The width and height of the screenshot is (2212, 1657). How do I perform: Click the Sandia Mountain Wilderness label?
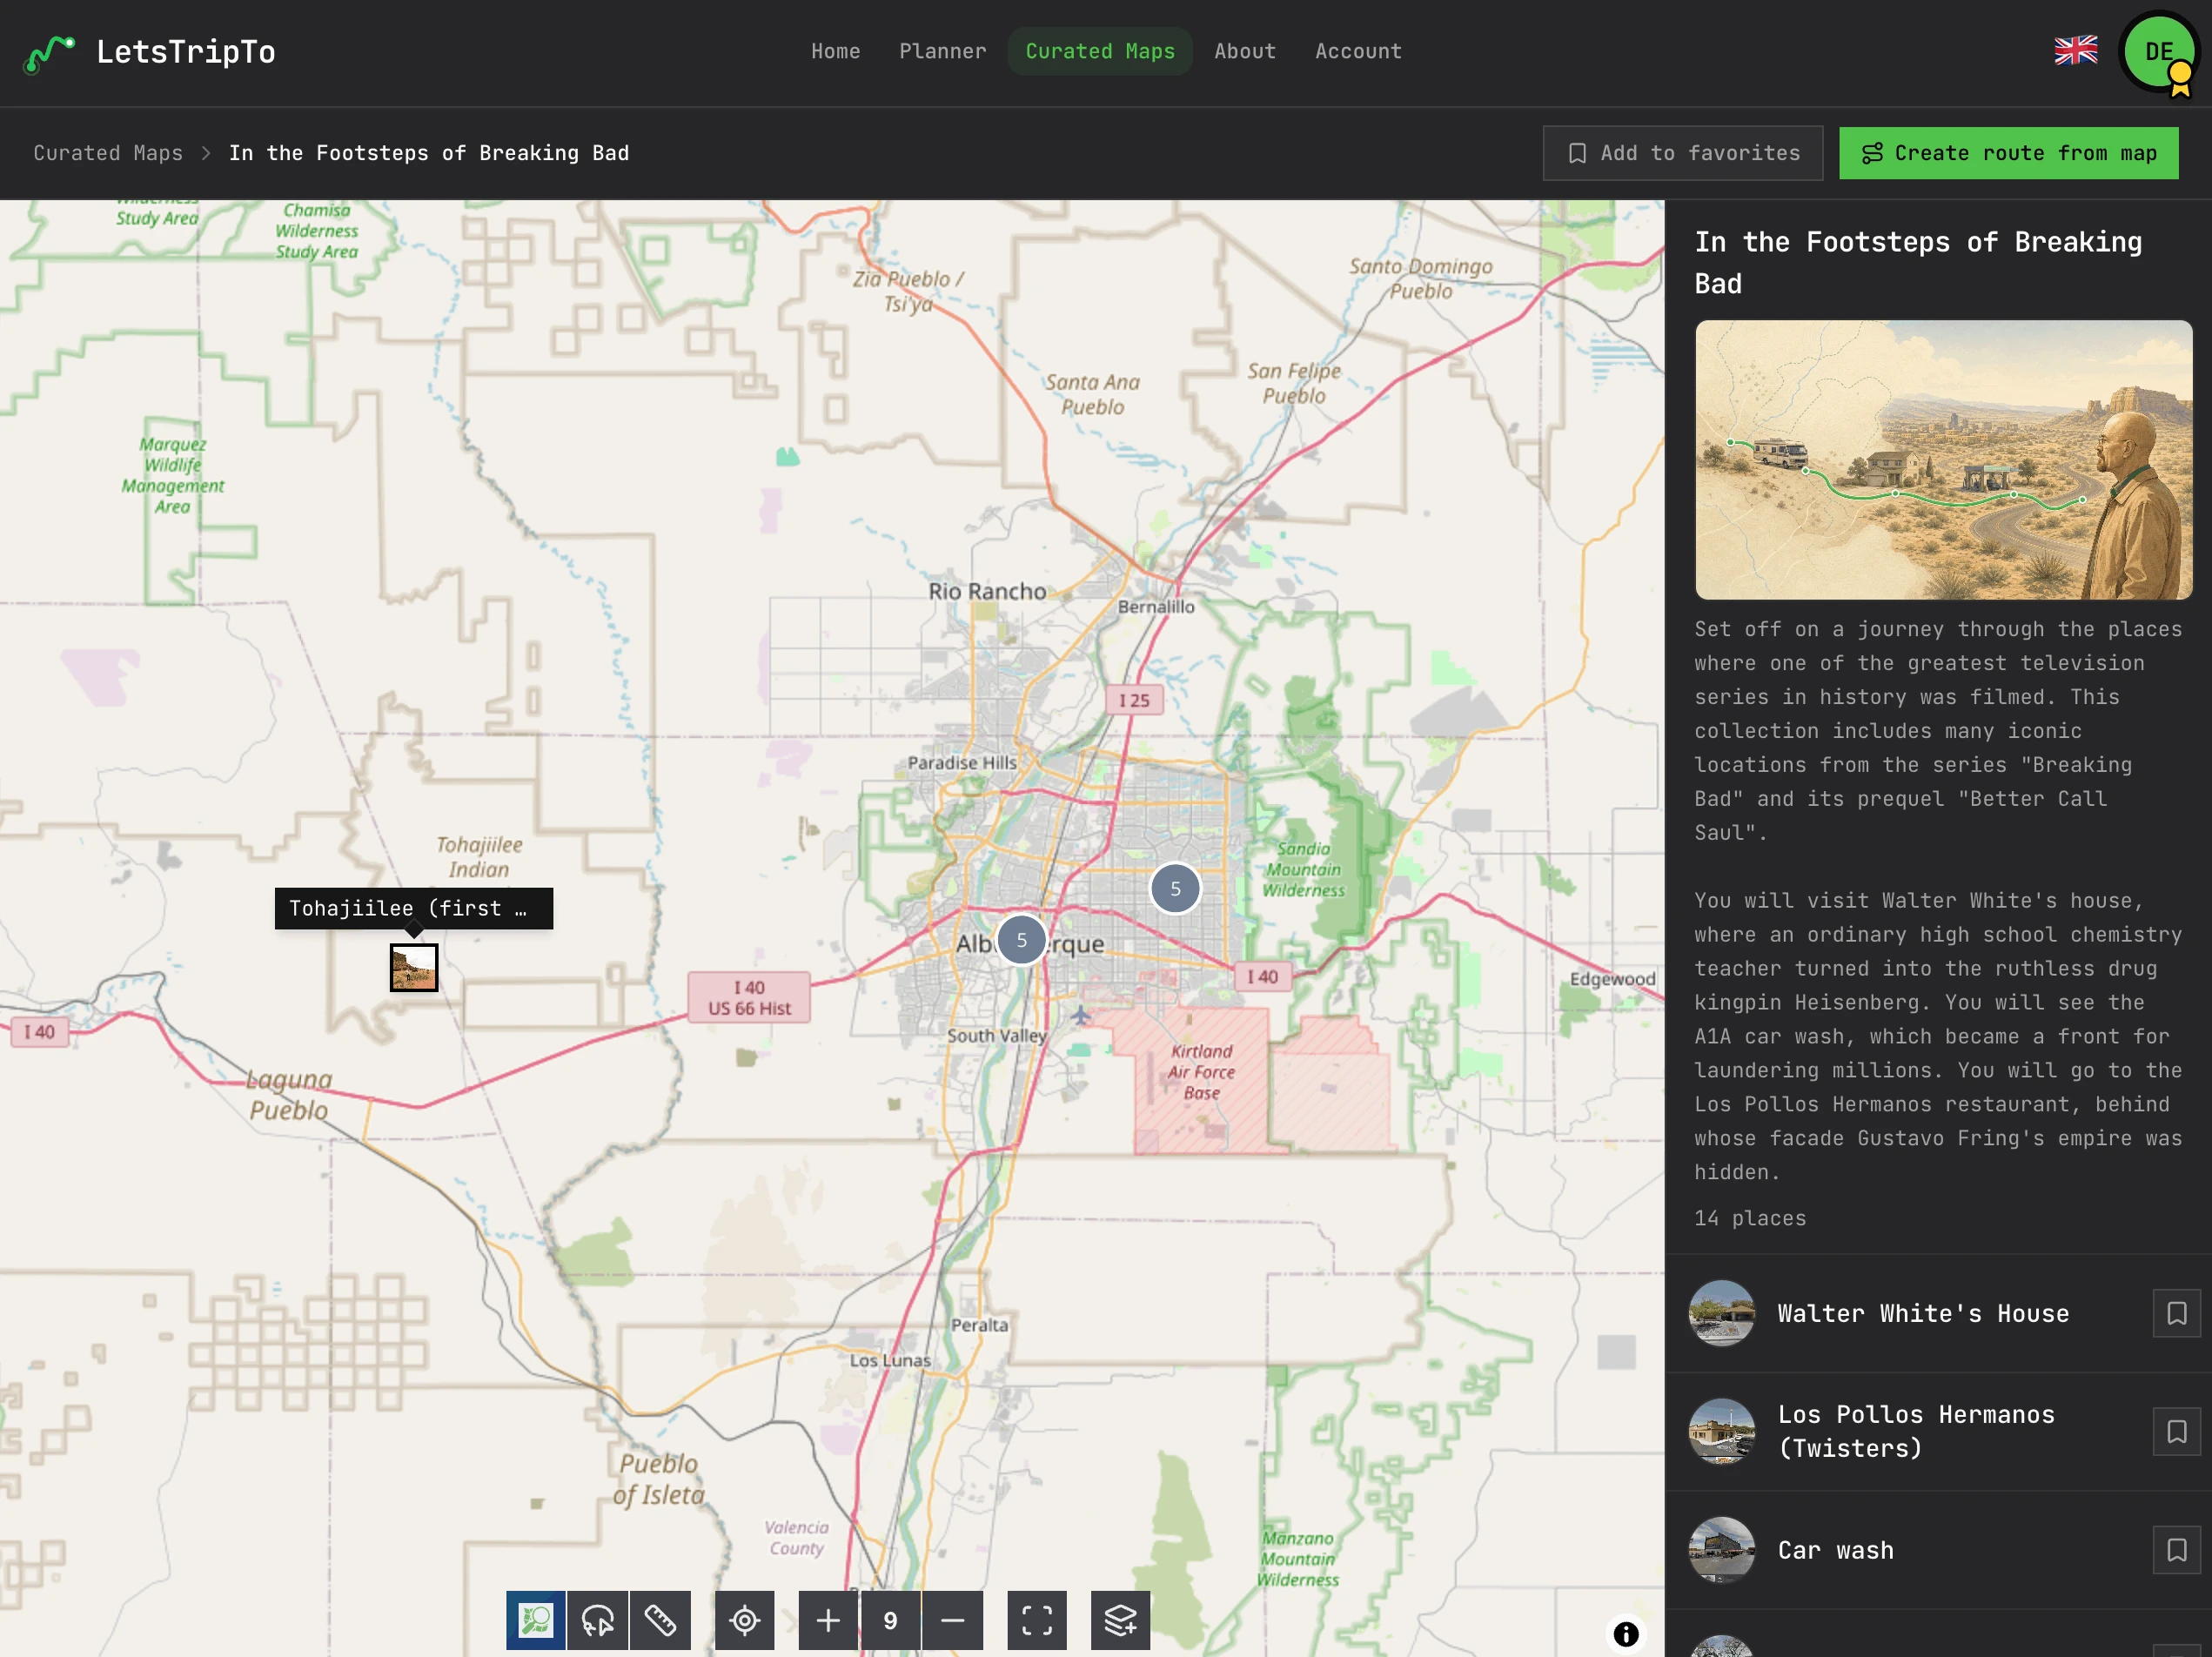(1304, 870)
